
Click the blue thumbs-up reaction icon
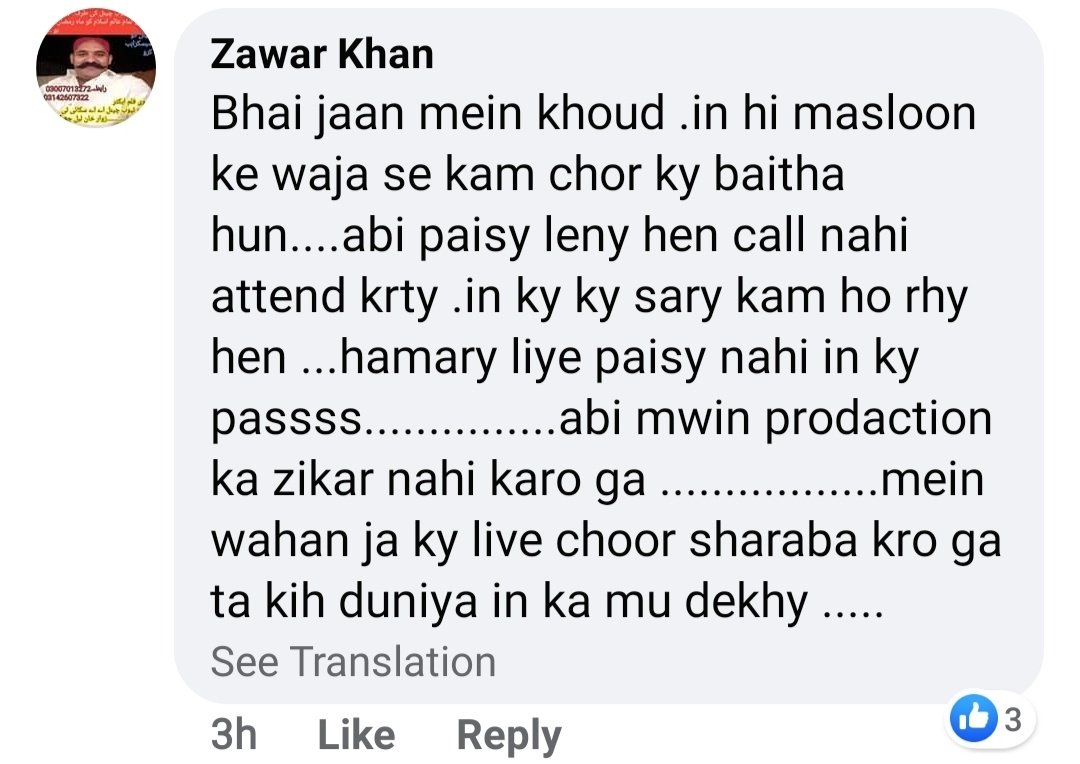coord(973,719)
